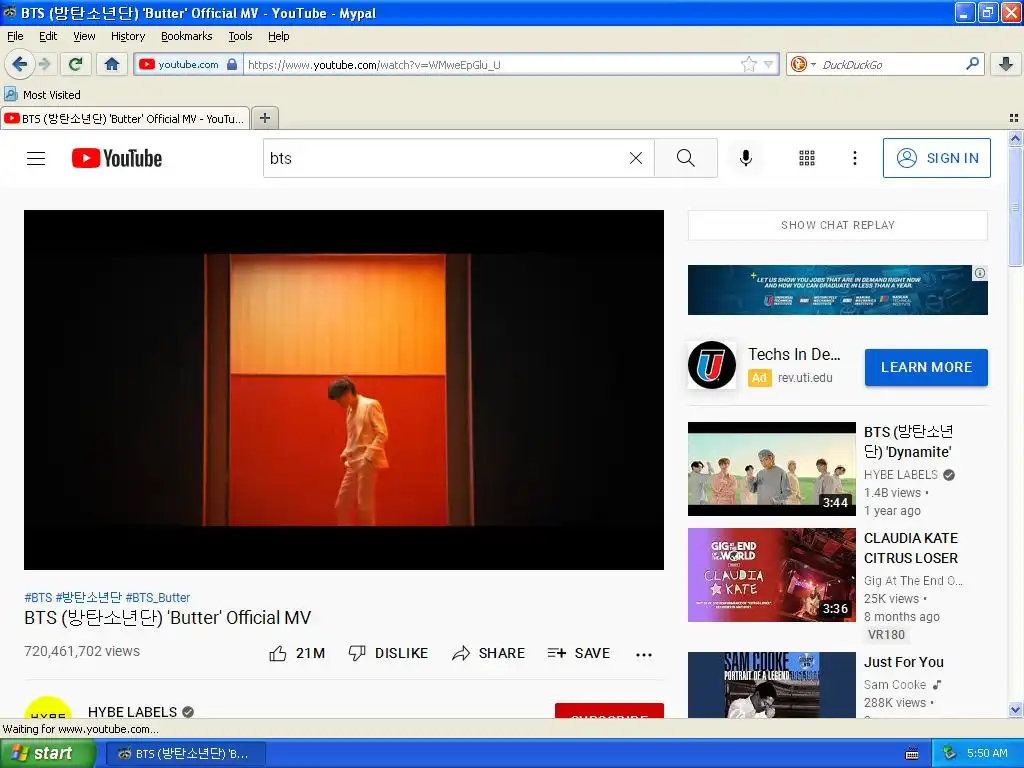Click the list all tabs icon
Image resolution: width=1024 pixels, height=768 pixels.
[x=1014, y=118]
